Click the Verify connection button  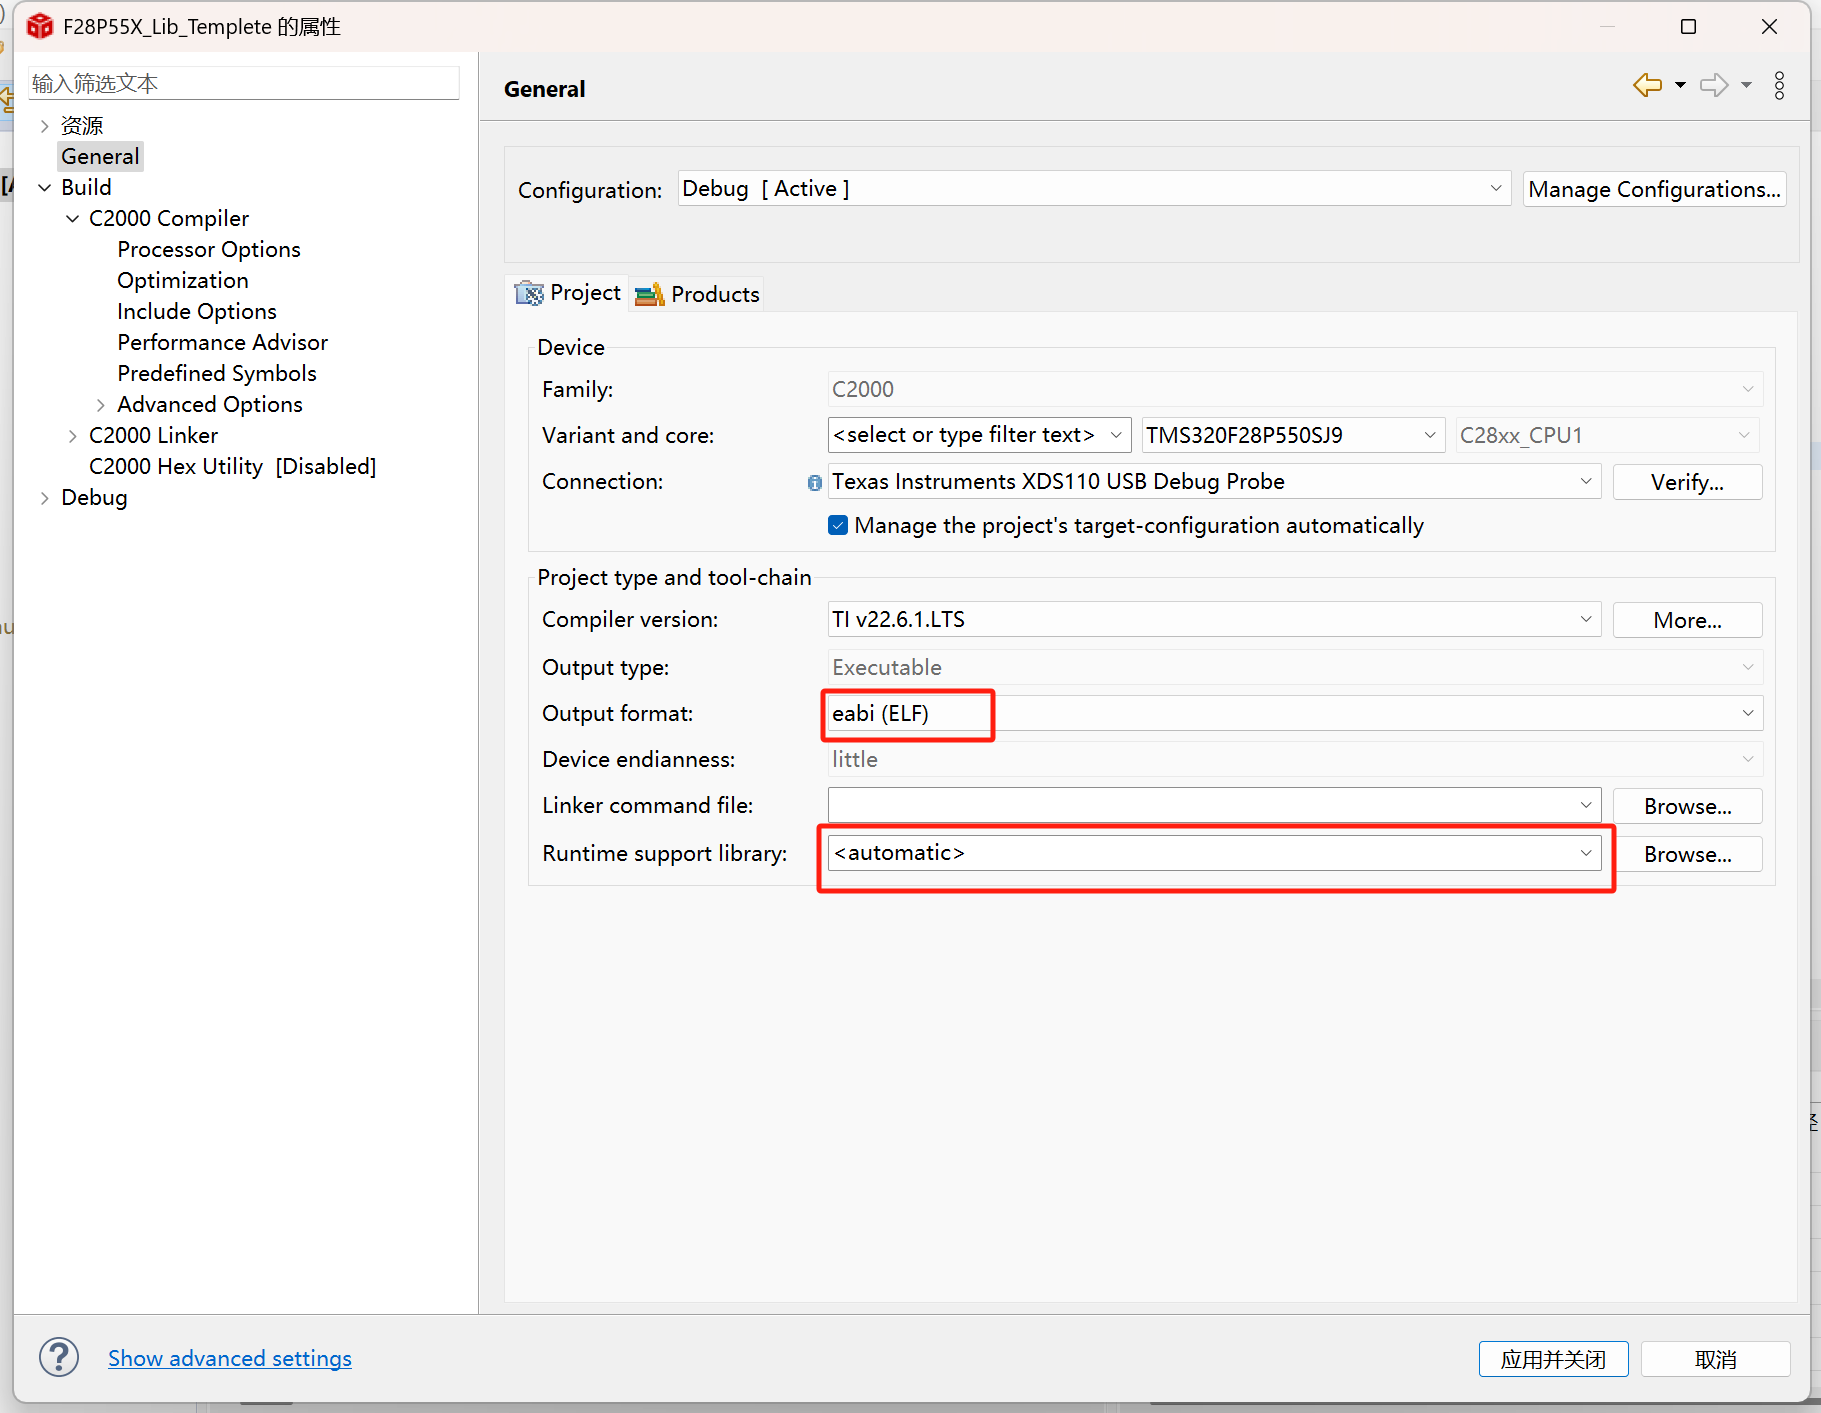point(1687,482)
